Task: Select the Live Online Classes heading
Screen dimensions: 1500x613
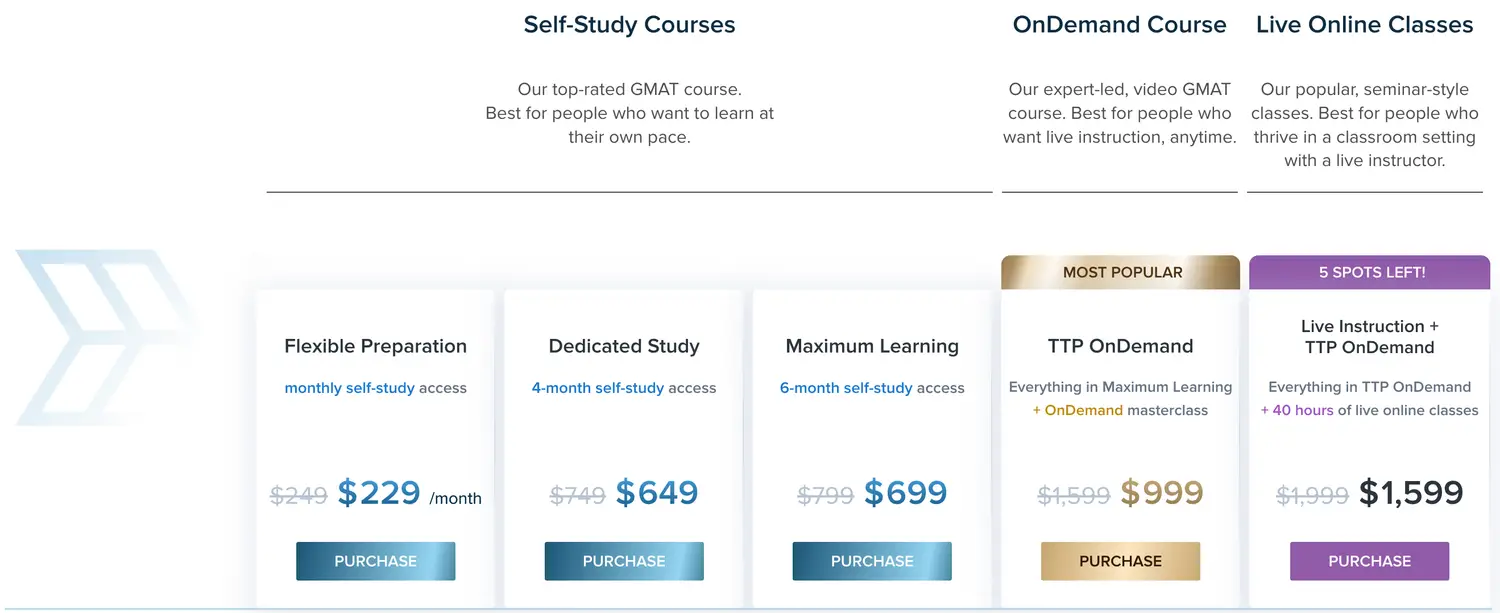Action: click(x=1364, y=25)
